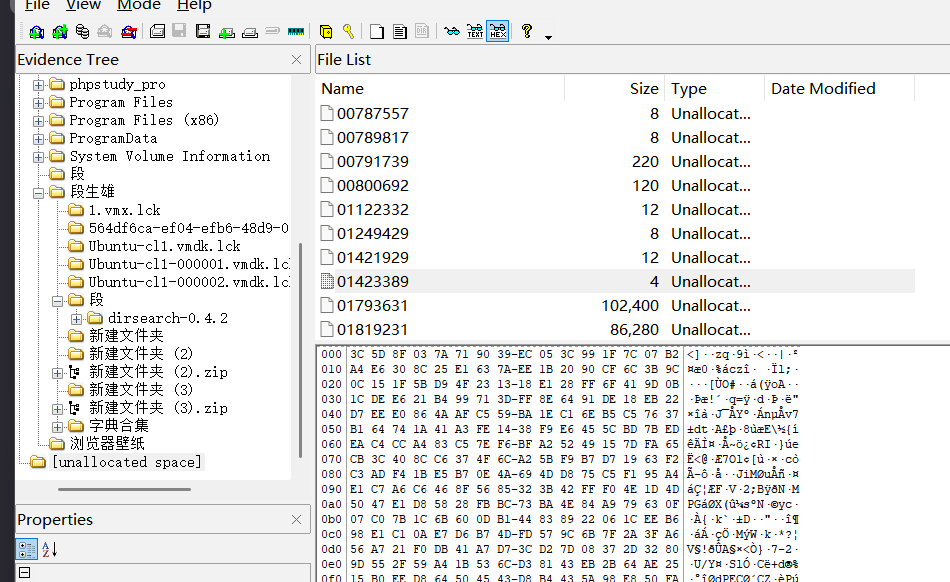Click the greyed Export Disk Image floppy icon
This screenshot has height=582, width=950.
(x=179, y=31)
